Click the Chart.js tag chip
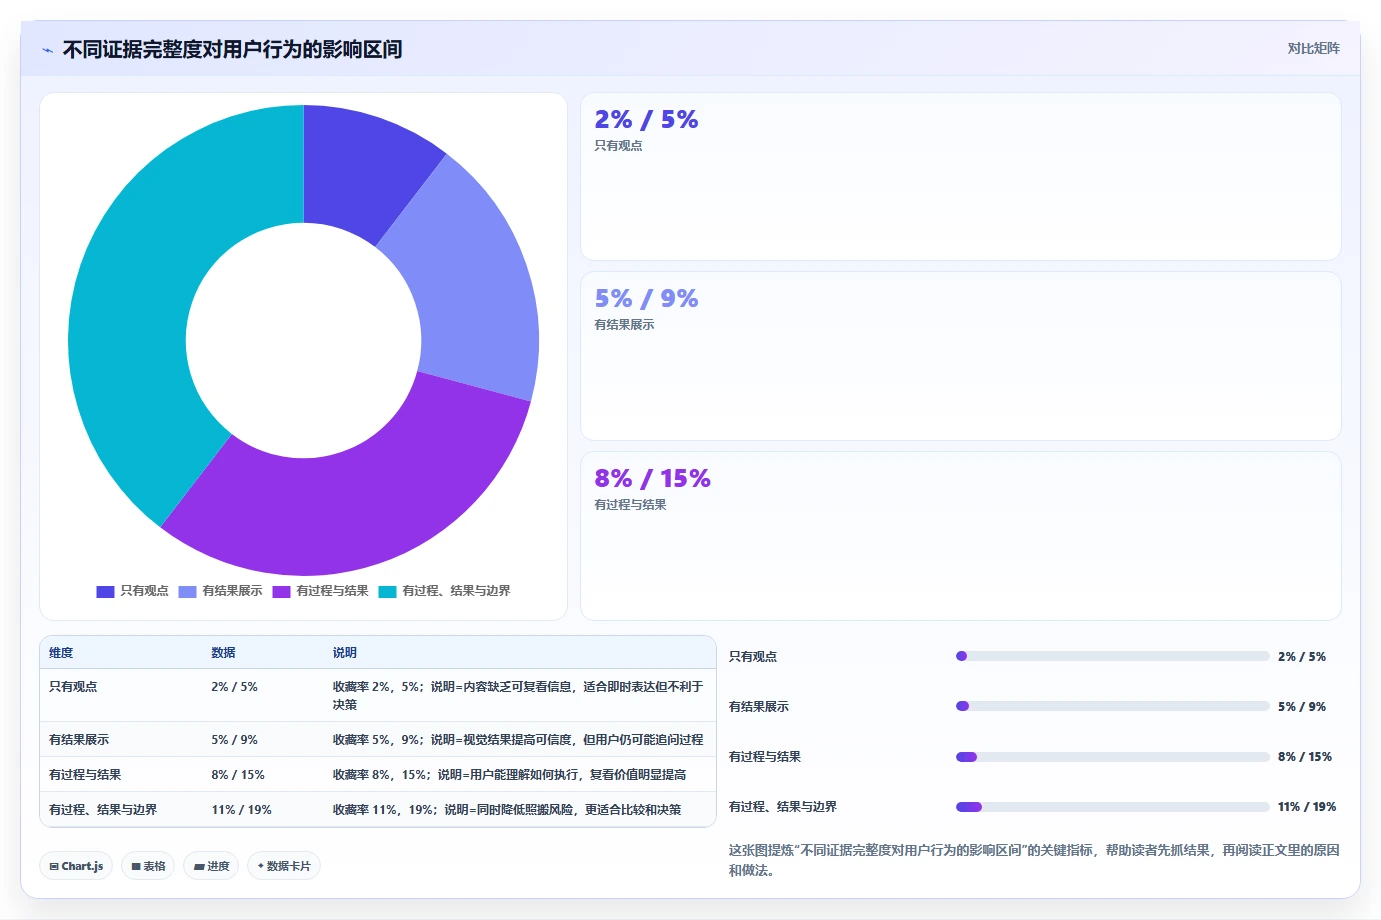Viewport: 1381px width, 920px height. (x=76, y=866)
